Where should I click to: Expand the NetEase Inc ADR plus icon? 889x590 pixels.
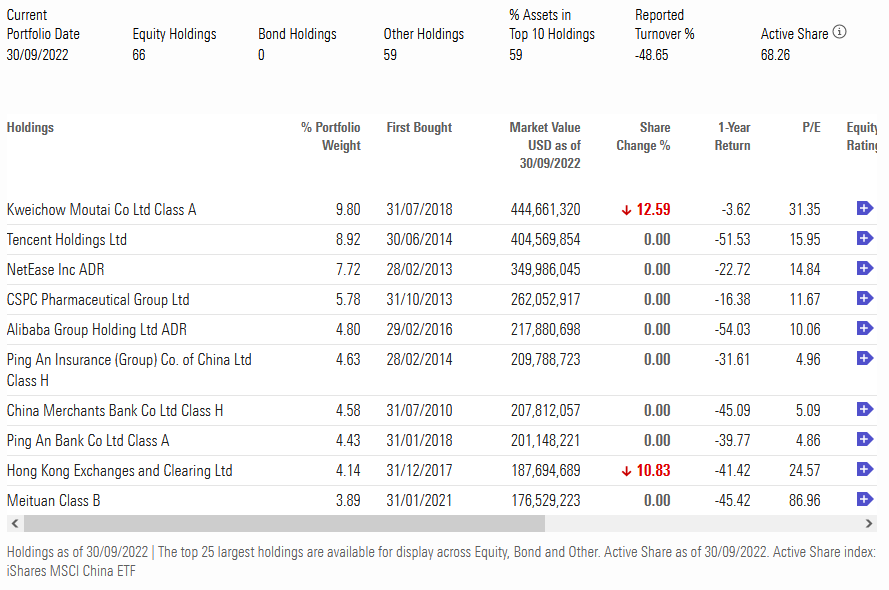tap(865, 268)
